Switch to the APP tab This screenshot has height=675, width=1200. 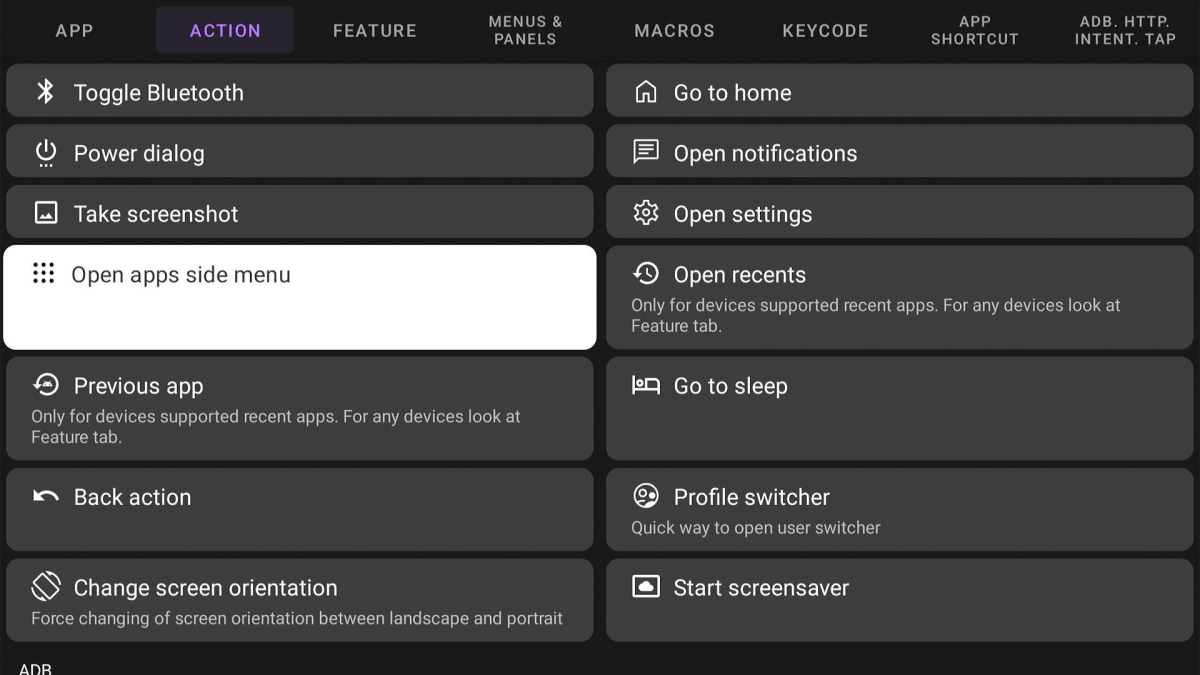tap(75, 30)
